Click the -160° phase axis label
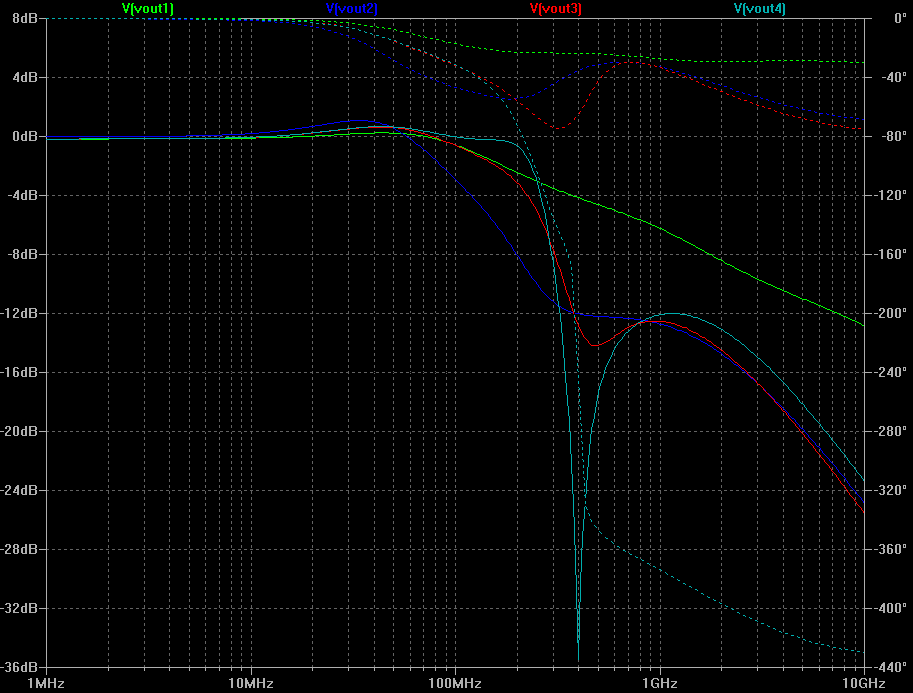This screenshot has height=693, width=913. pos(890,254)
